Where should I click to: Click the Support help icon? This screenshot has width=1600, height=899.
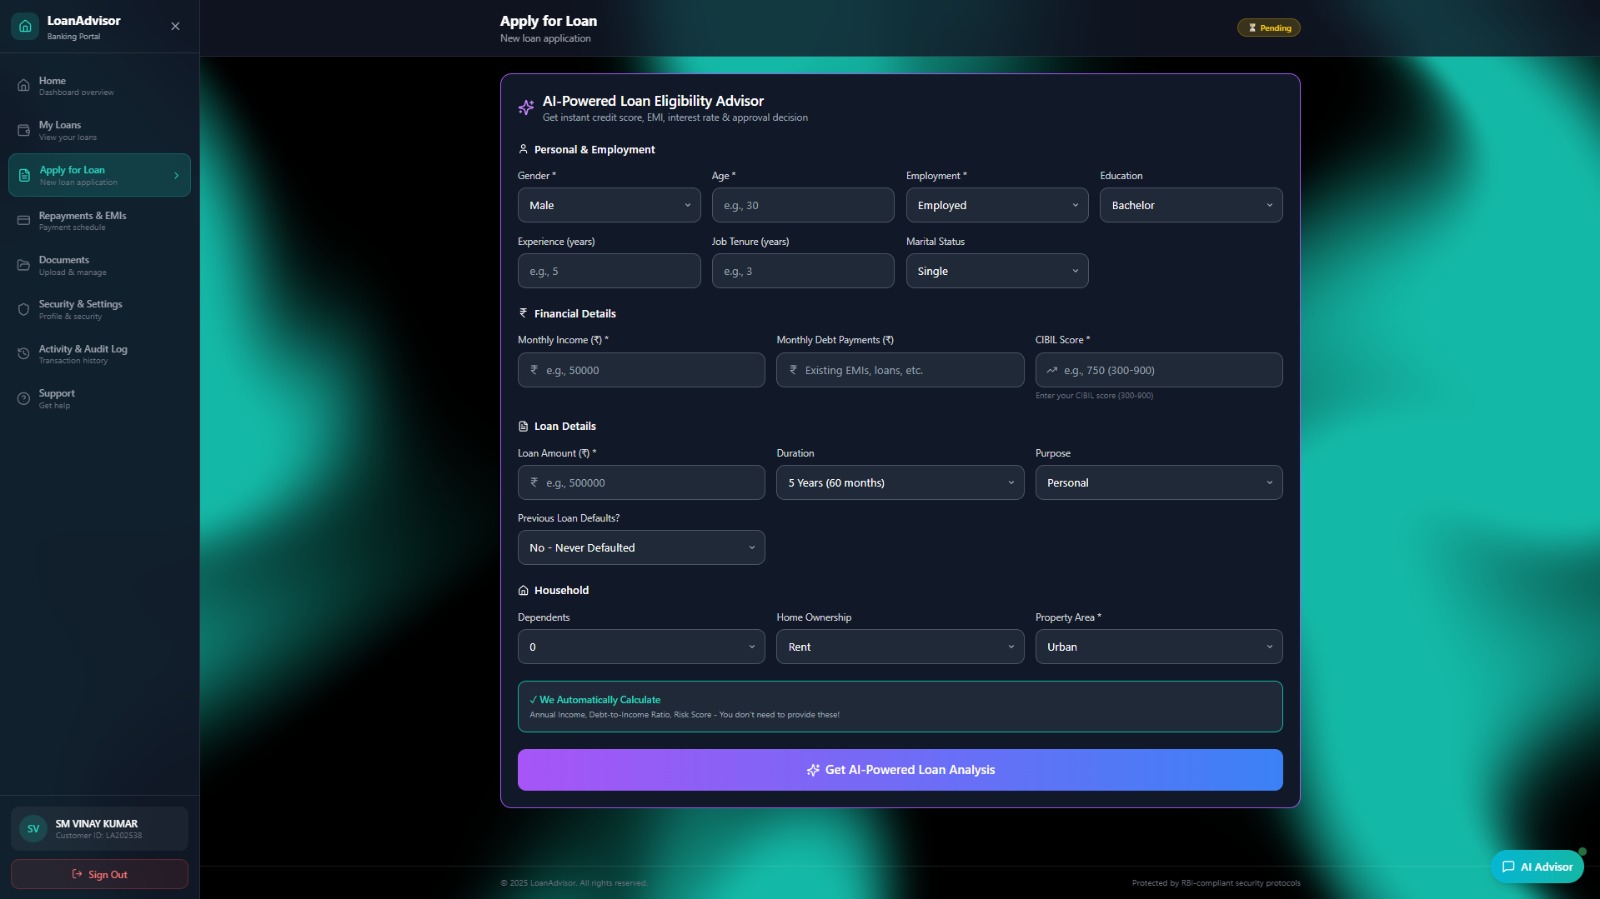click(x=23, y=399)
